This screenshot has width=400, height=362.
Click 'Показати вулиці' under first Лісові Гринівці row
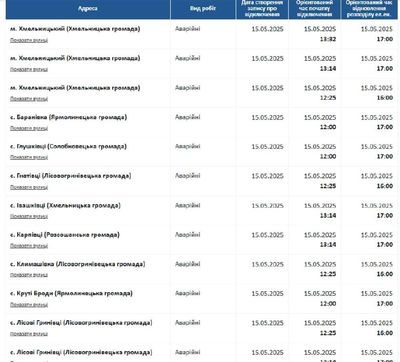pos(29,334)
